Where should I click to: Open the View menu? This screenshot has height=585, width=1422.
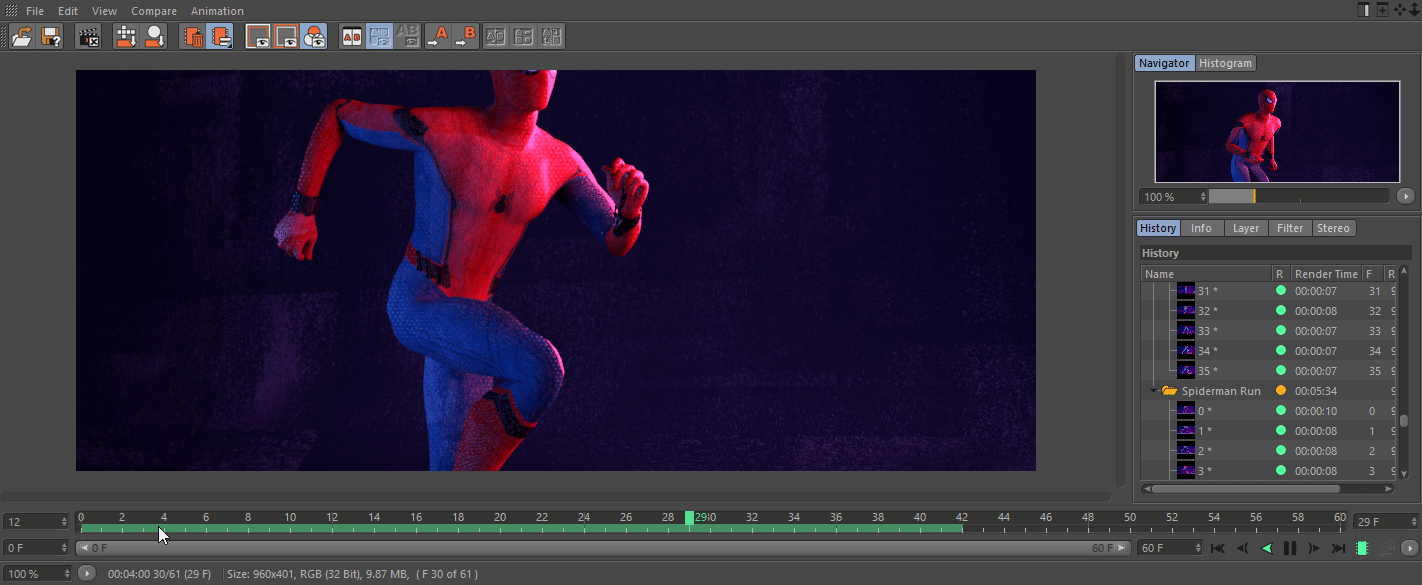point(104,11)
